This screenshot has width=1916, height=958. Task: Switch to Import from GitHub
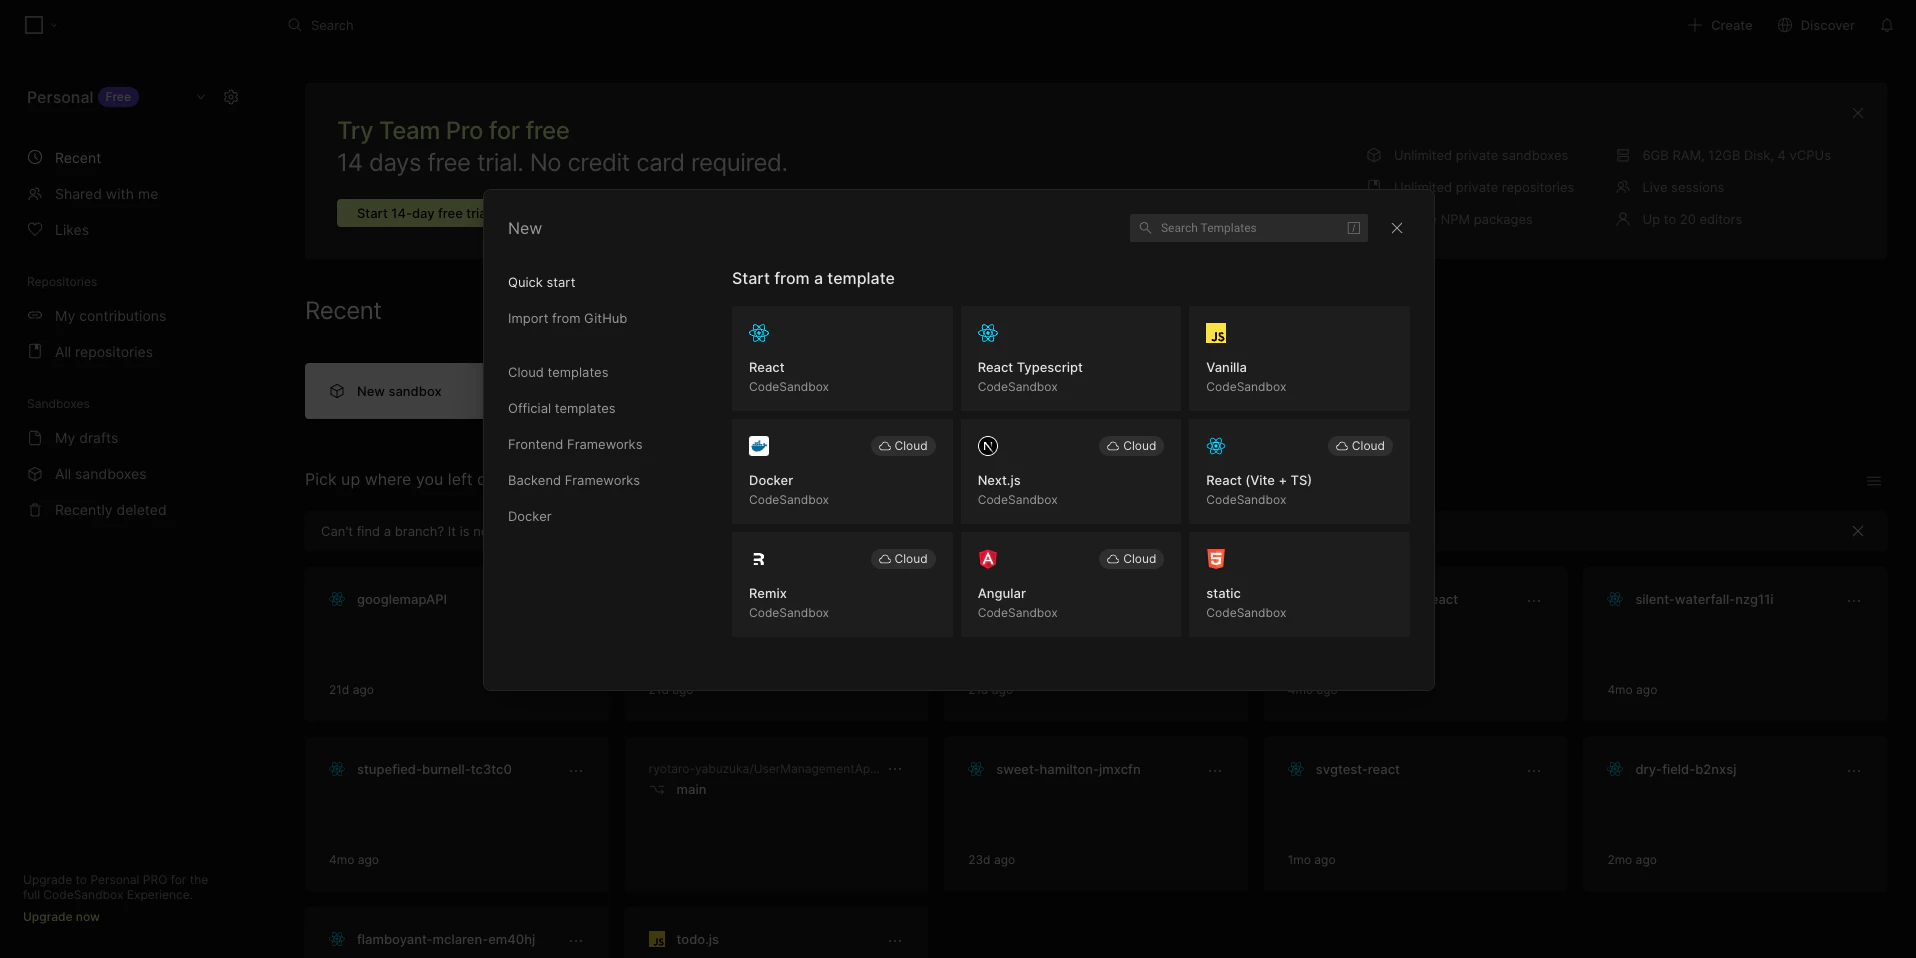[567, 319]
